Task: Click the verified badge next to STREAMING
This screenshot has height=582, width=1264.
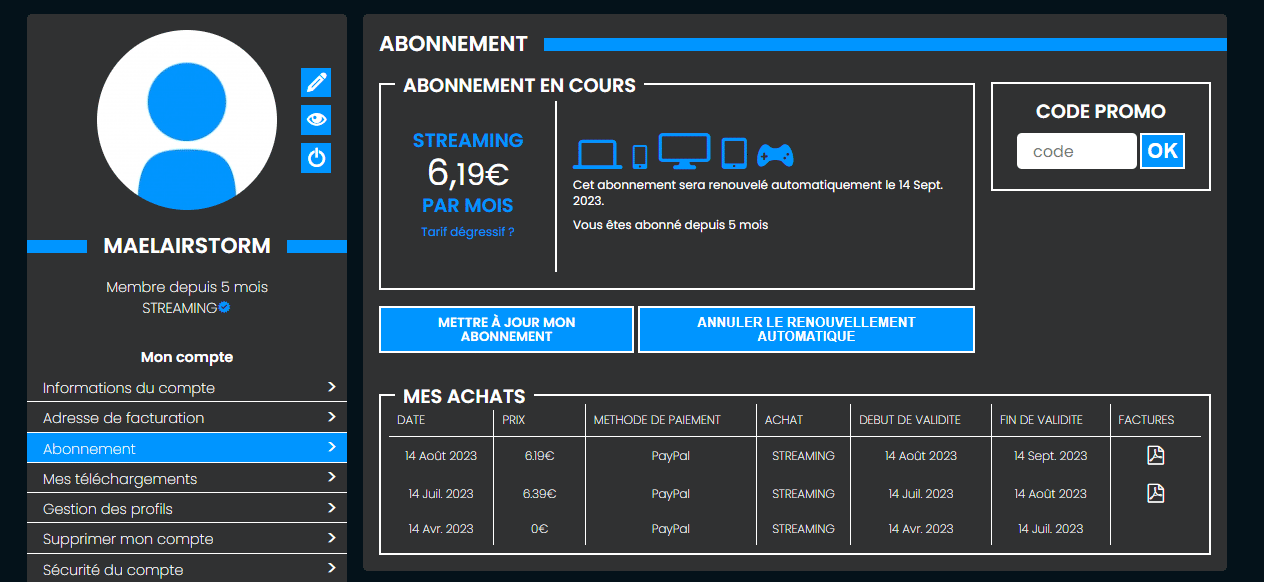Action: click(x=225, y=307)
